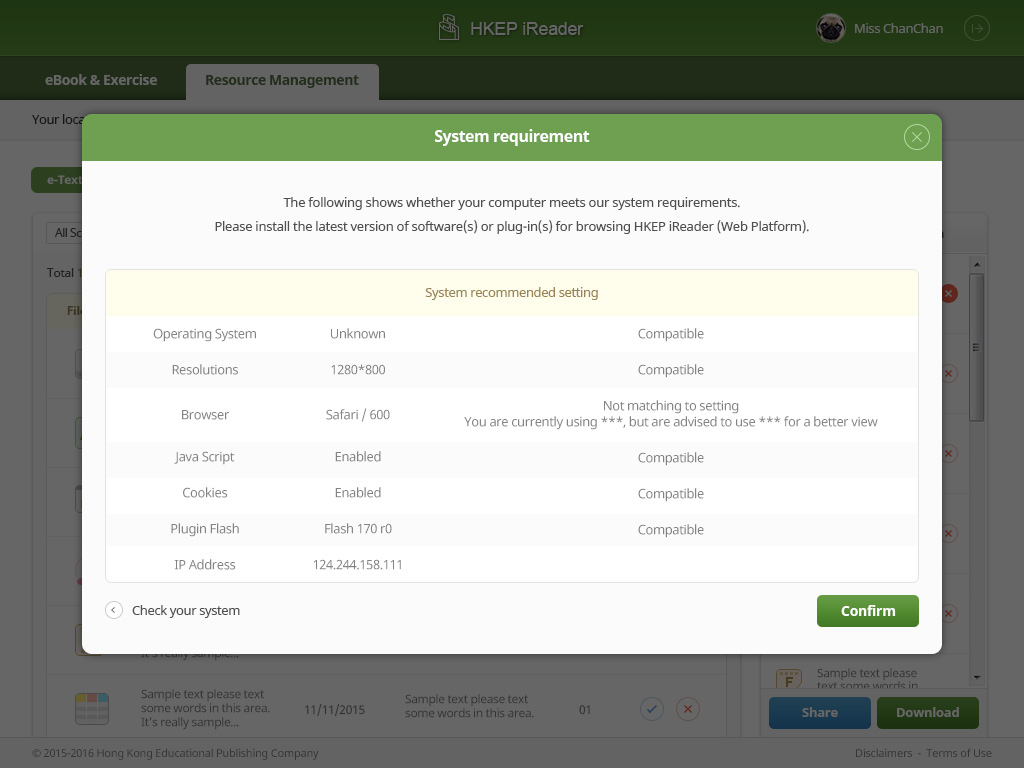
Task: Click the blue checkmark icon in bottom row
Action: point(651,710)
